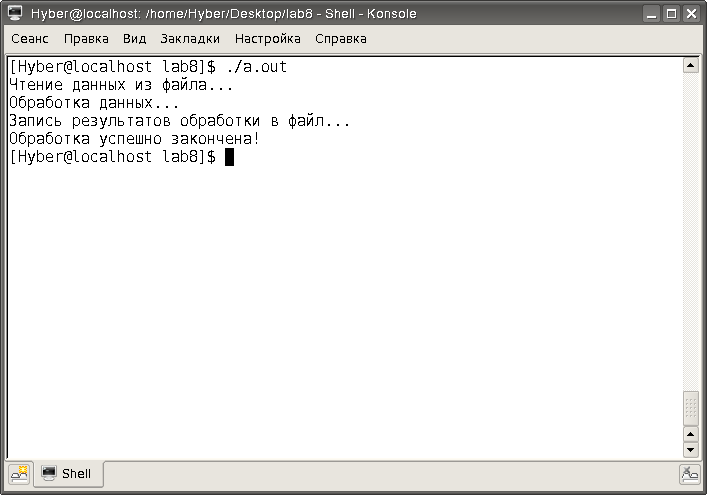Open the Правка menu

pyautogui.click(x=86, y=39)
